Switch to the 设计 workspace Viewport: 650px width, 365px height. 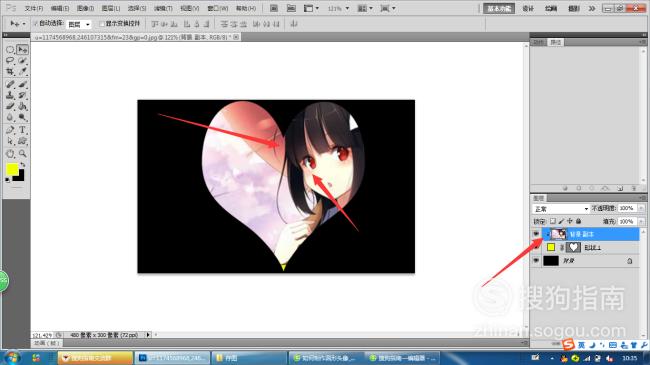point(528,8)
